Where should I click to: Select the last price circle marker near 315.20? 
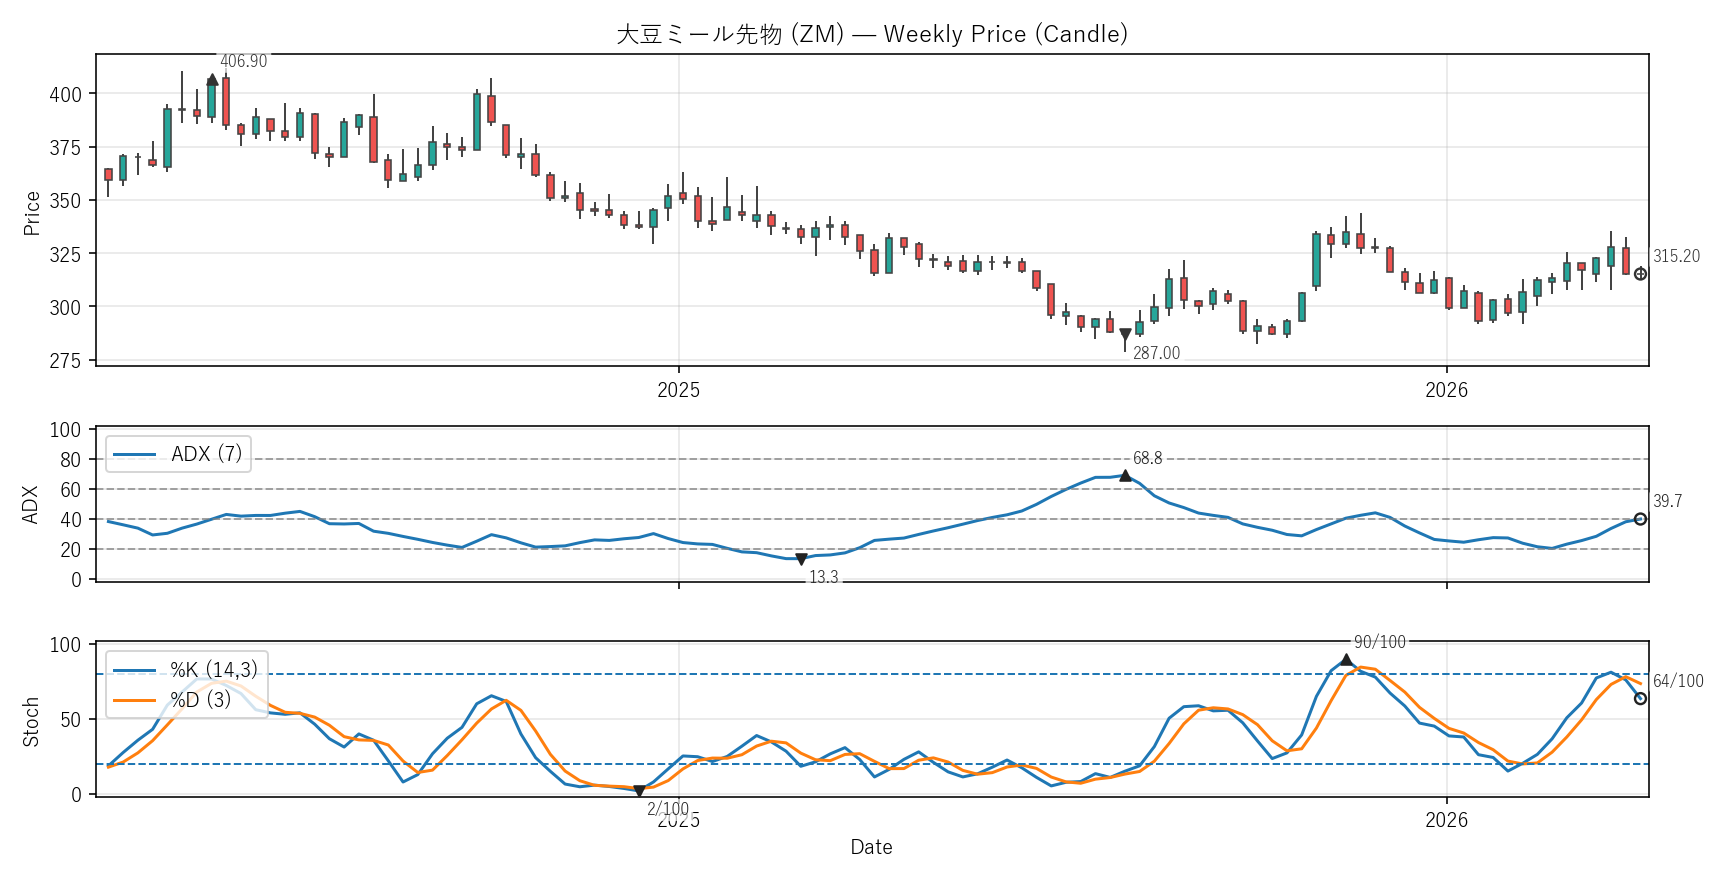1640,274
